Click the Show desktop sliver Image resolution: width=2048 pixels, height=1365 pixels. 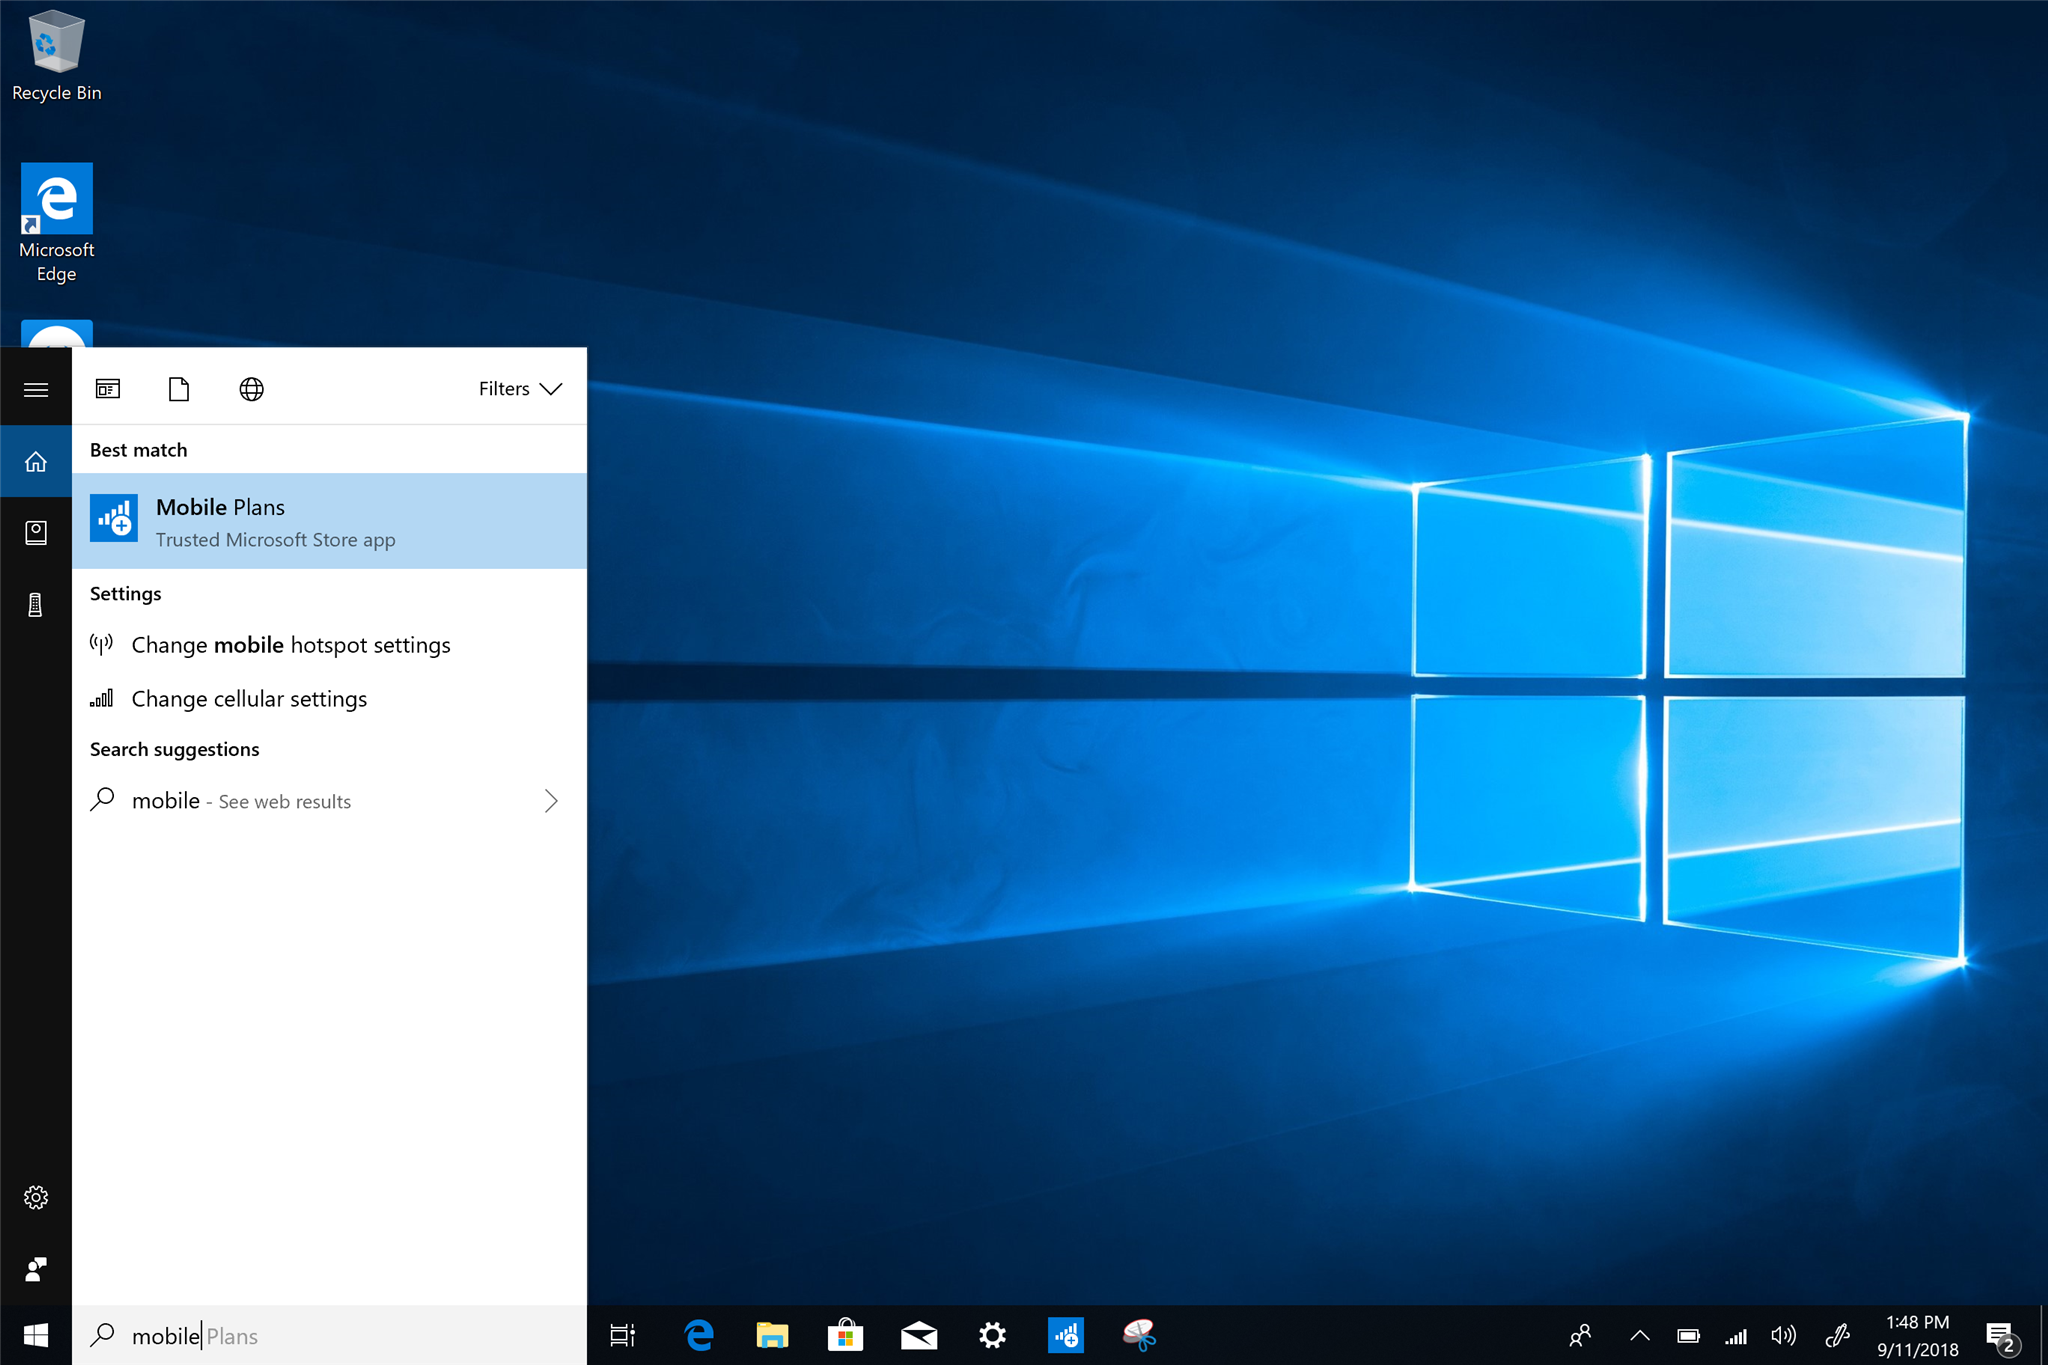coord(2043,1336)
